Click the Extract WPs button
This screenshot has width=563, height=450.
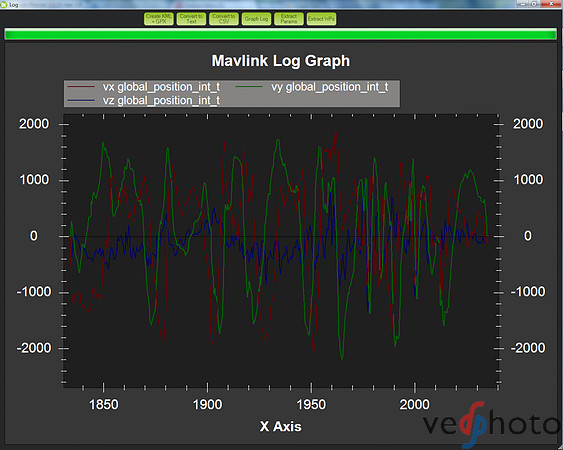(x=321, y=19)
